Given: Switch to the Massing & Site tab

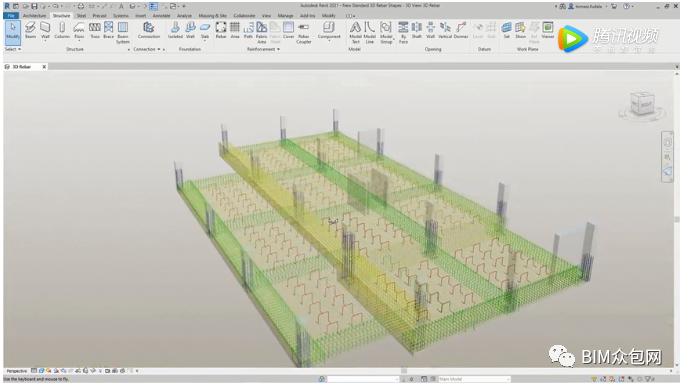Looking at the screenshot, I should (212, 16).
